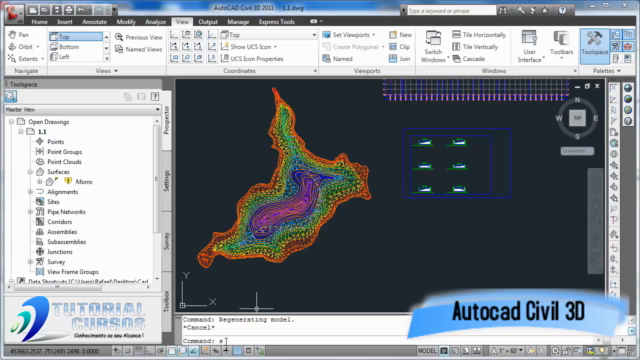Open the Toolbars menu button
The height and width of the screenshot is (360, 640).
[x=562, y=45]
